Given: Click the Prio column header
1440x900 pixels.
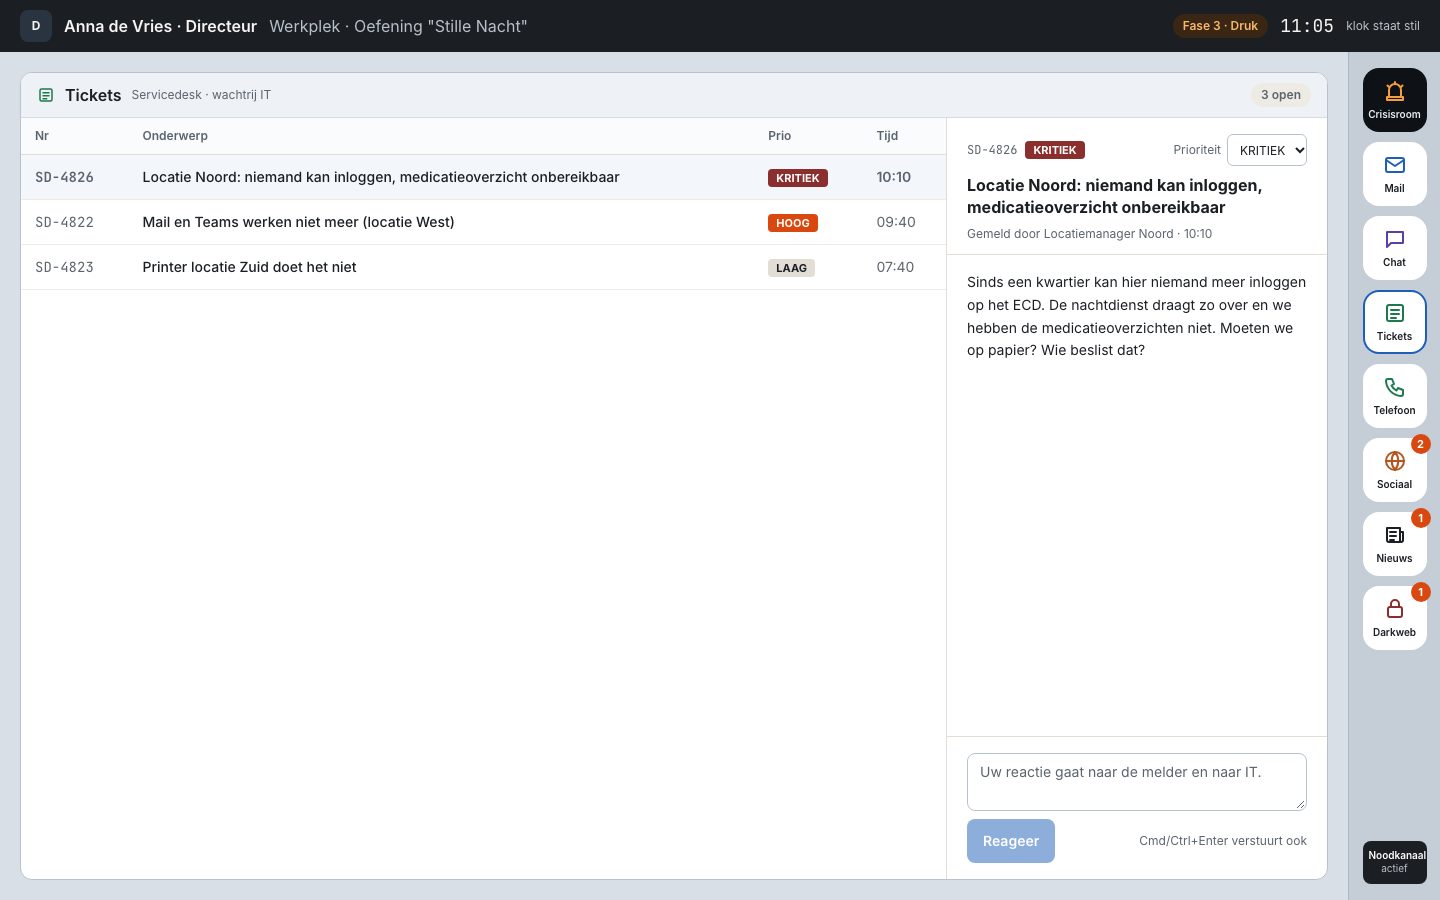Looking at the screenshot, I should click(779, 136).
